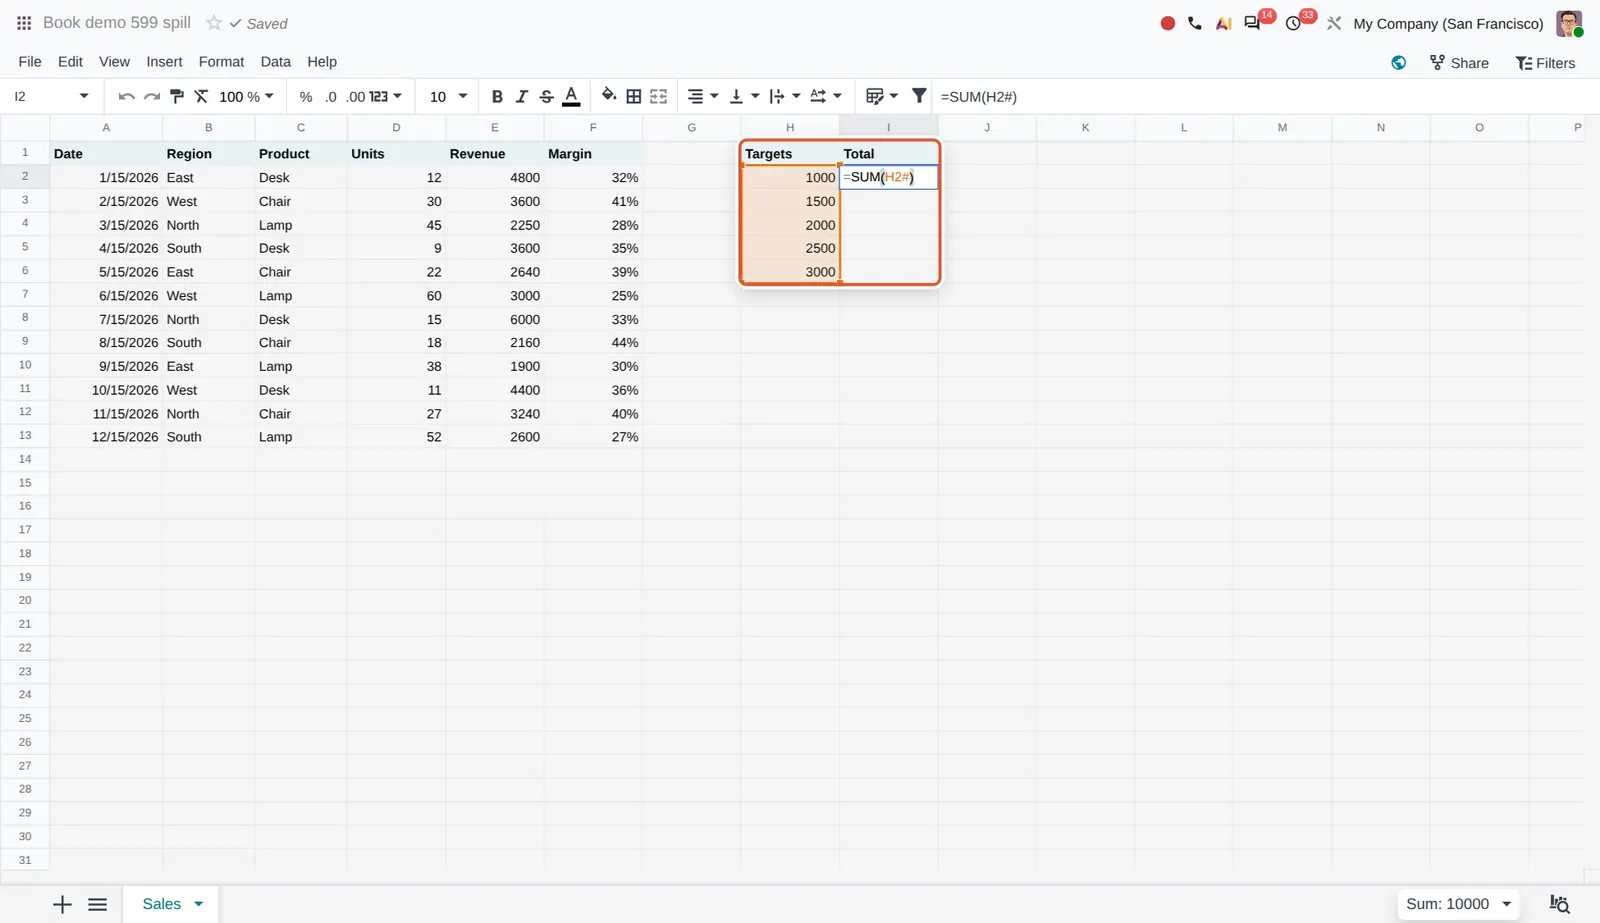Image resolution: width=1600 pixels, height=923 pixels.
Task: Open the Filters panel
Action: [x=1545, y=63]
